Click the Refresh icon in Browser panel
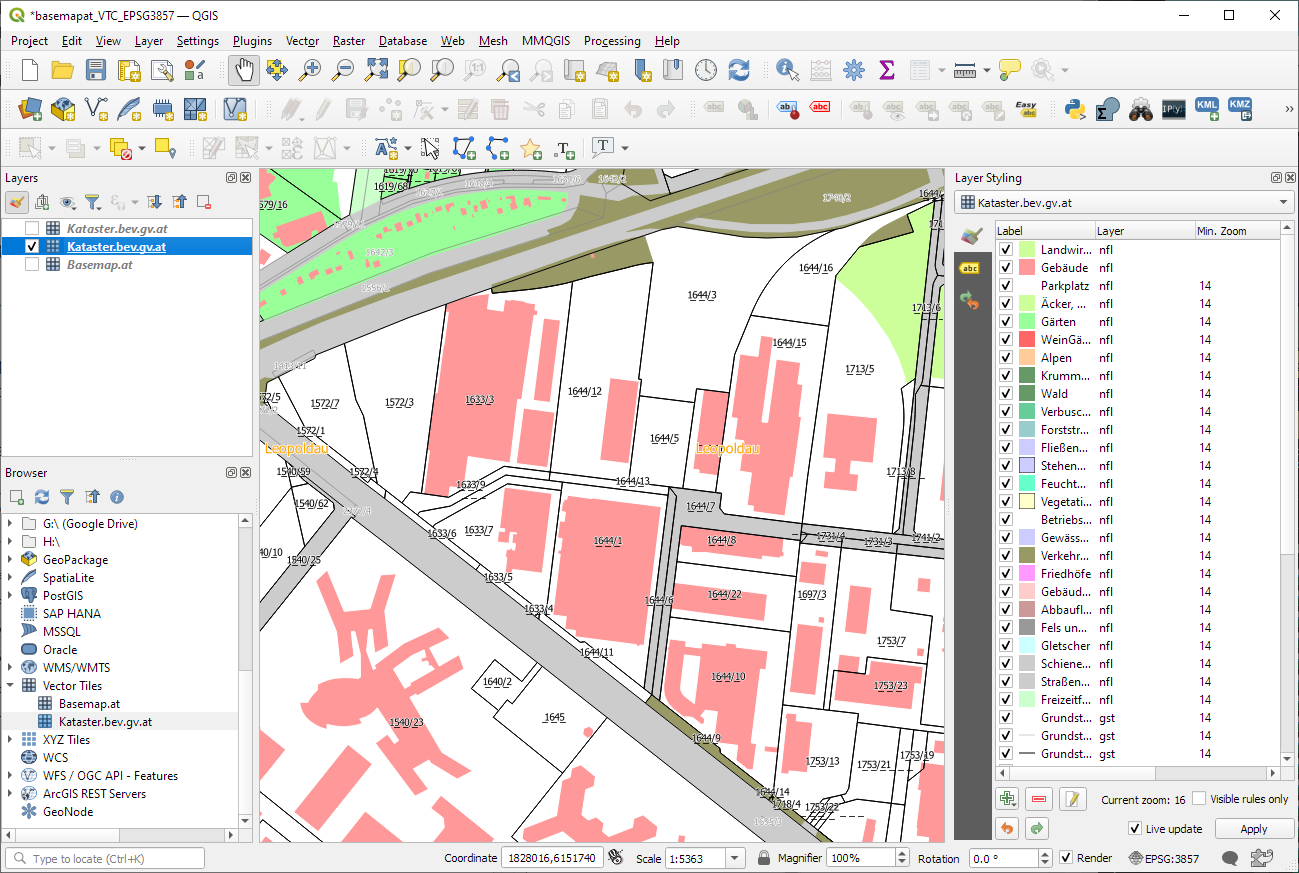The height and width of the screenshot is (873, 1299). pyautogui.click(x=42, y=497)
